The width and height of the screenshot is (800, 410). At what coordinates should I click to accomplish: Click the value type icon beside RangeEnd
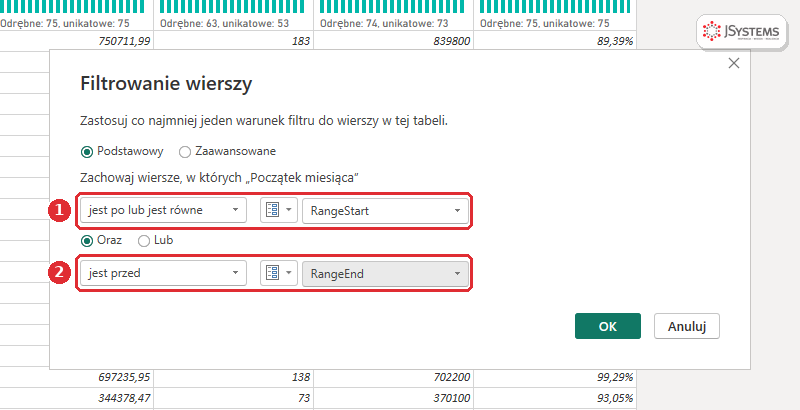click(279, 273)
